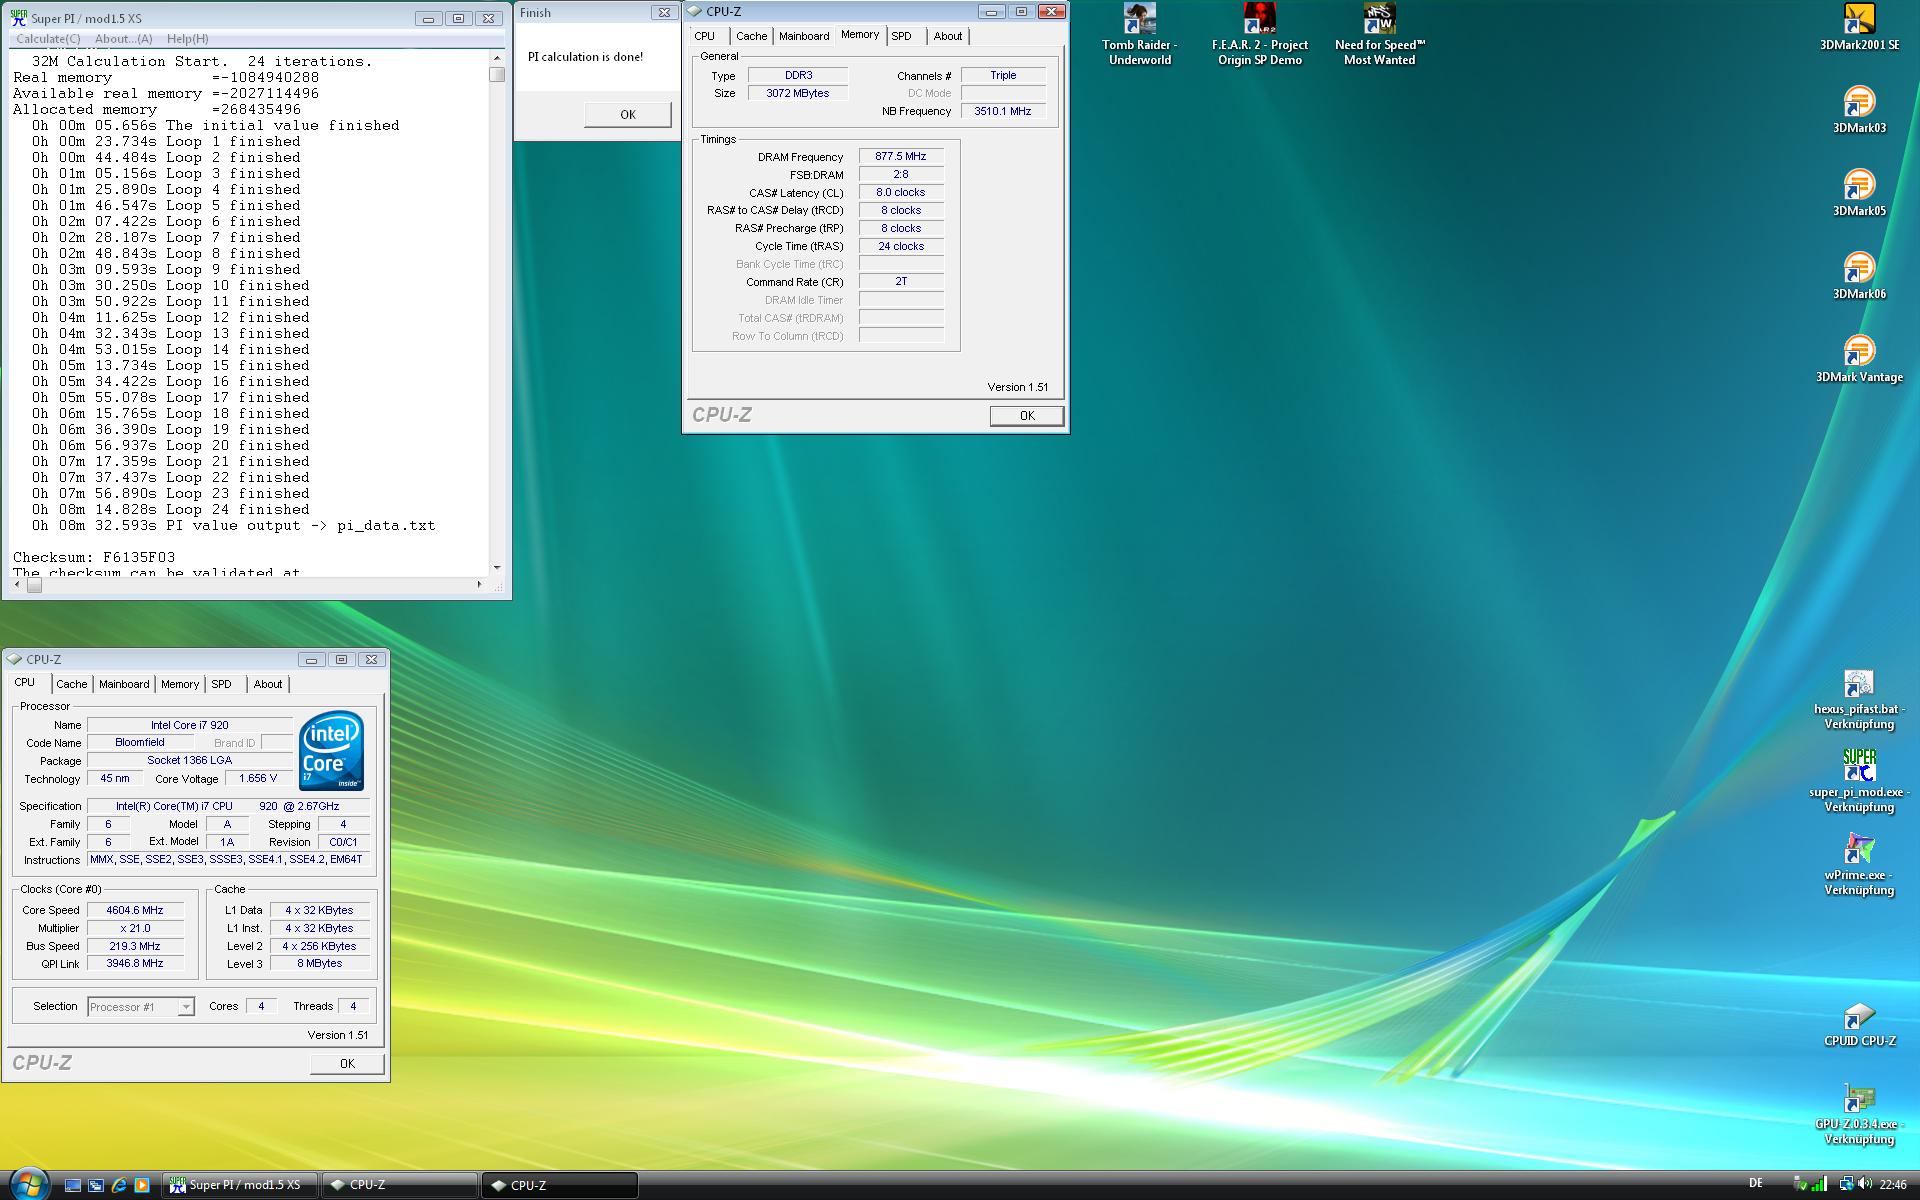Switch to SPD tab in bottom CPU-Z window
This screenshot has width=1920, height=1200.
click(x=221, y=684)
